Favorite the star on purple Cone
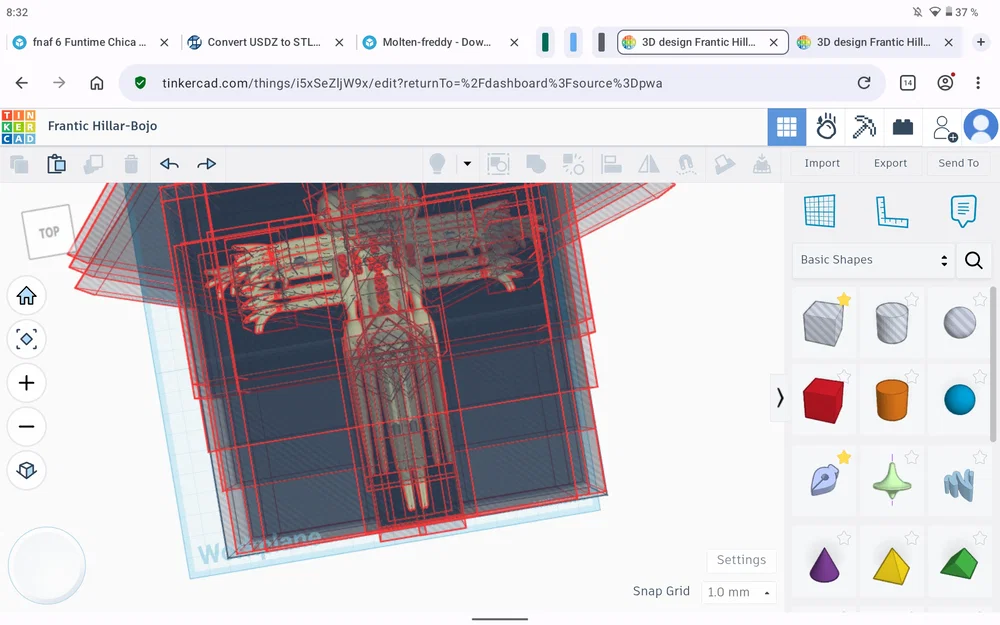The image size is (1000, 625). [x=844, y=538]
